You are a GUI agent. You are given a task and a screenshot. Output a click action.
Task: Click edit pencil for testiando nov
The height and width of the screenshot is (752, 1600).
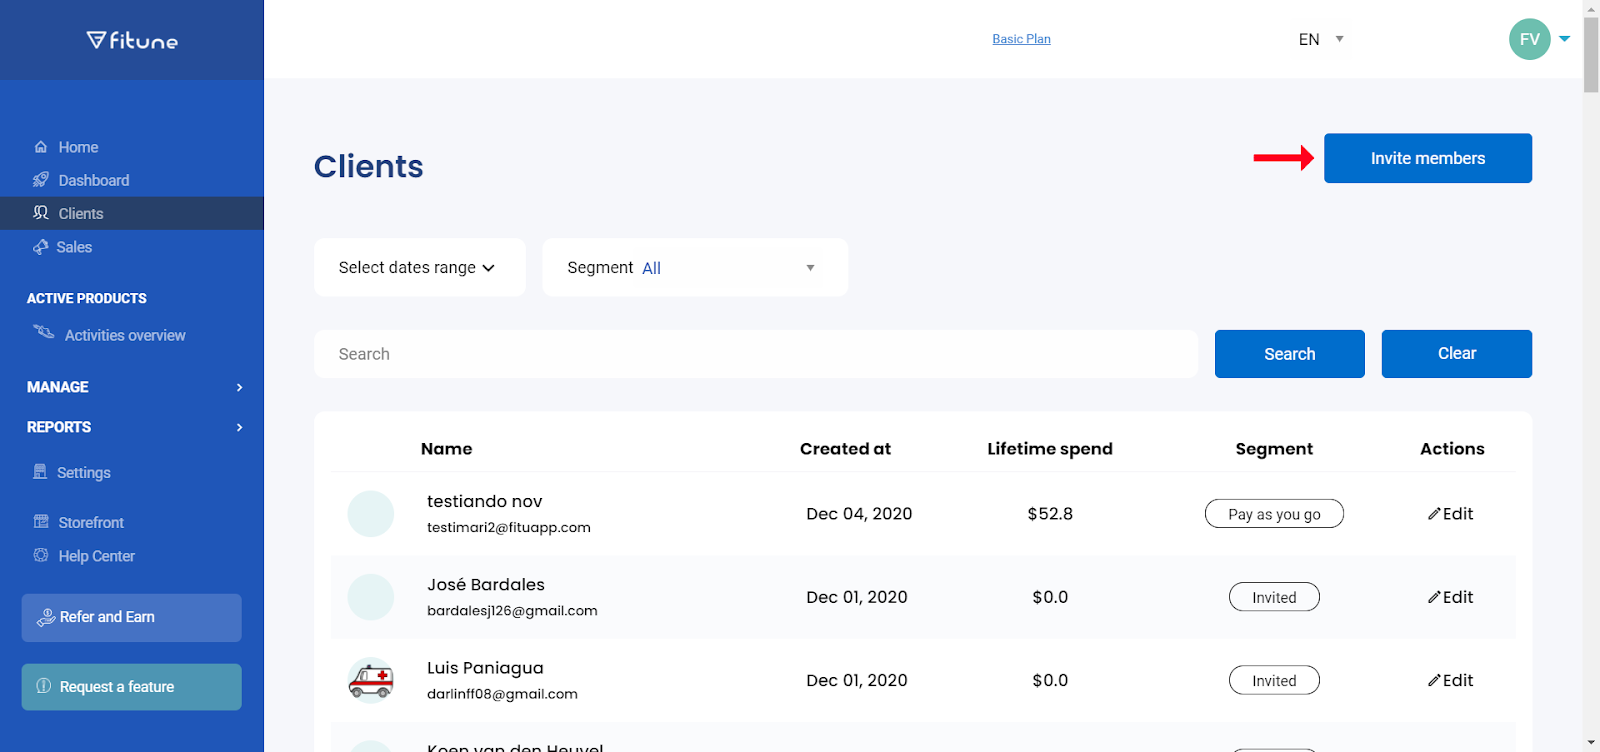click(x=1435, y=514)
